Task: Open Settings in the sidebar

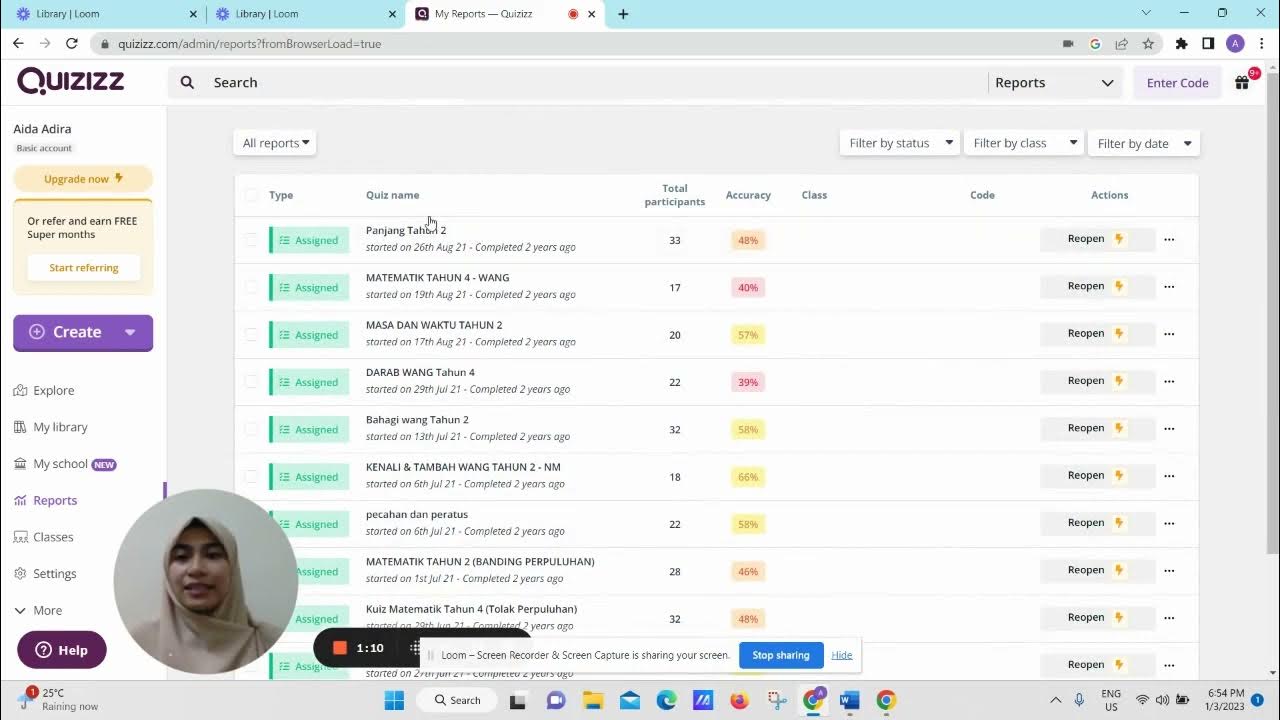Action: (45, 574)
